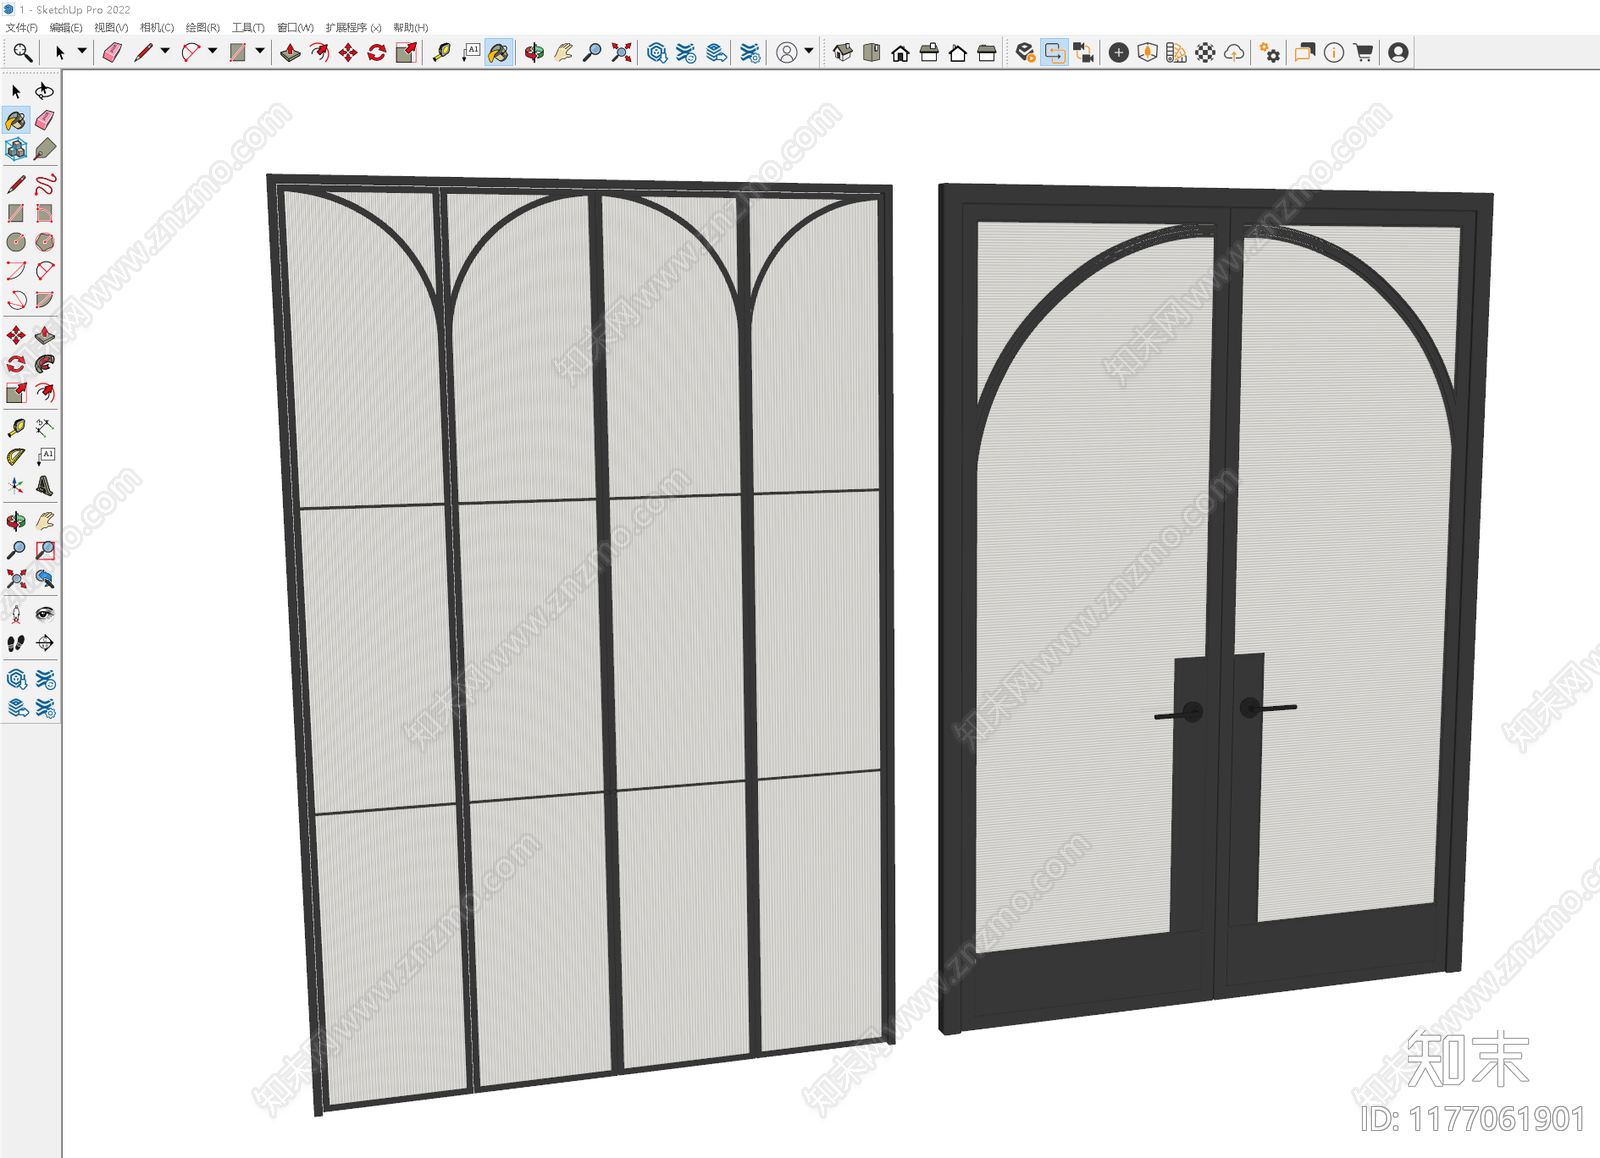Select the Paint Bucket tool in left panel

16,120
